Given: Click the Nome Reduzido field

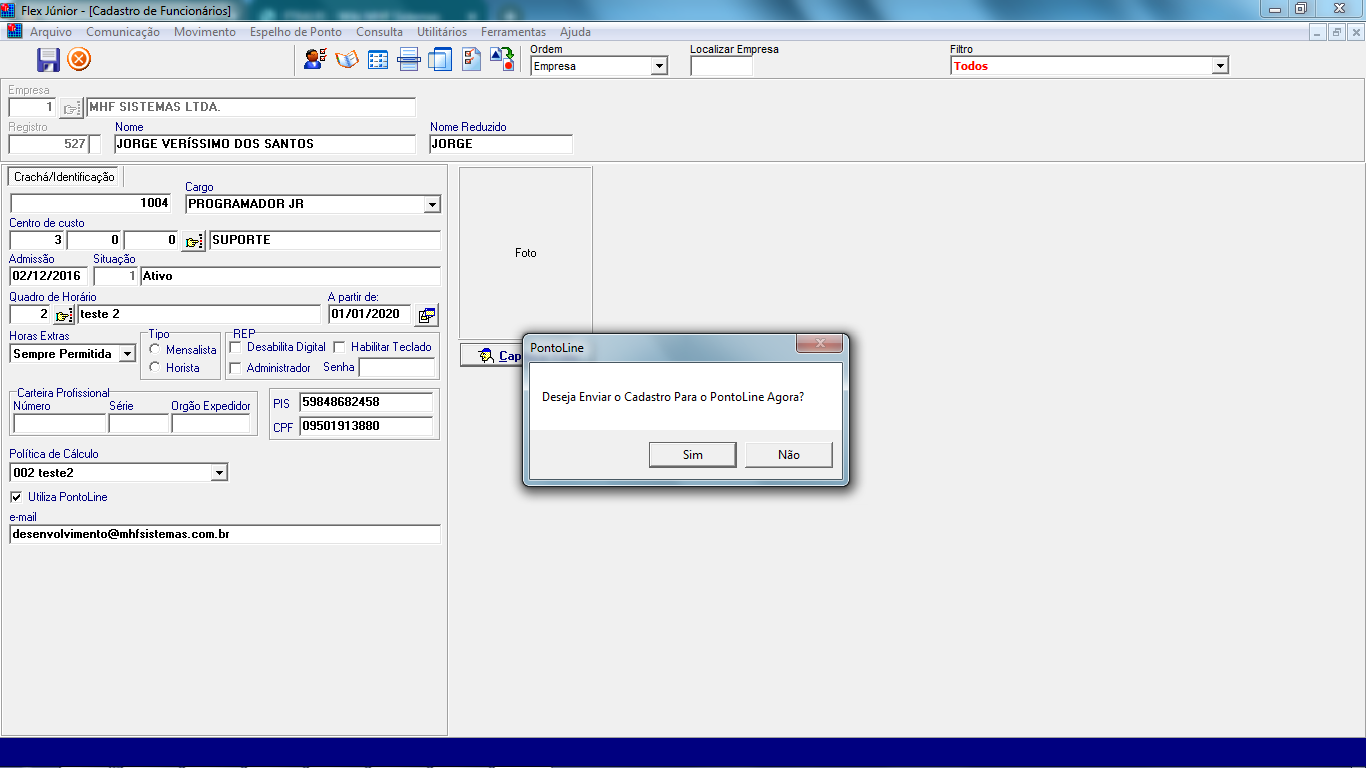Looking at the screenshot, I should (501, 144).
